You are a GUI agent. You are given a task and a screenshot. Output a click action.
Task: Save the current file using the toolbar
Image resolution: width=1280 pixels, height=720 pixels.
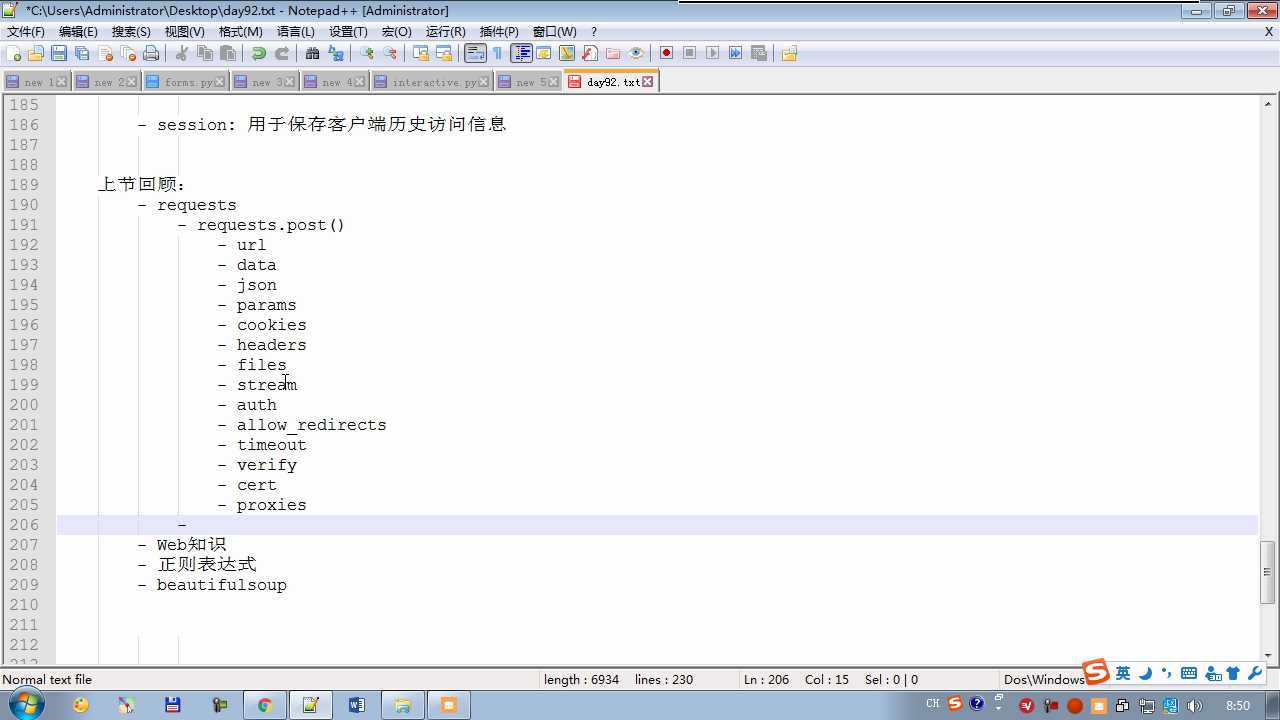[59, 53]
